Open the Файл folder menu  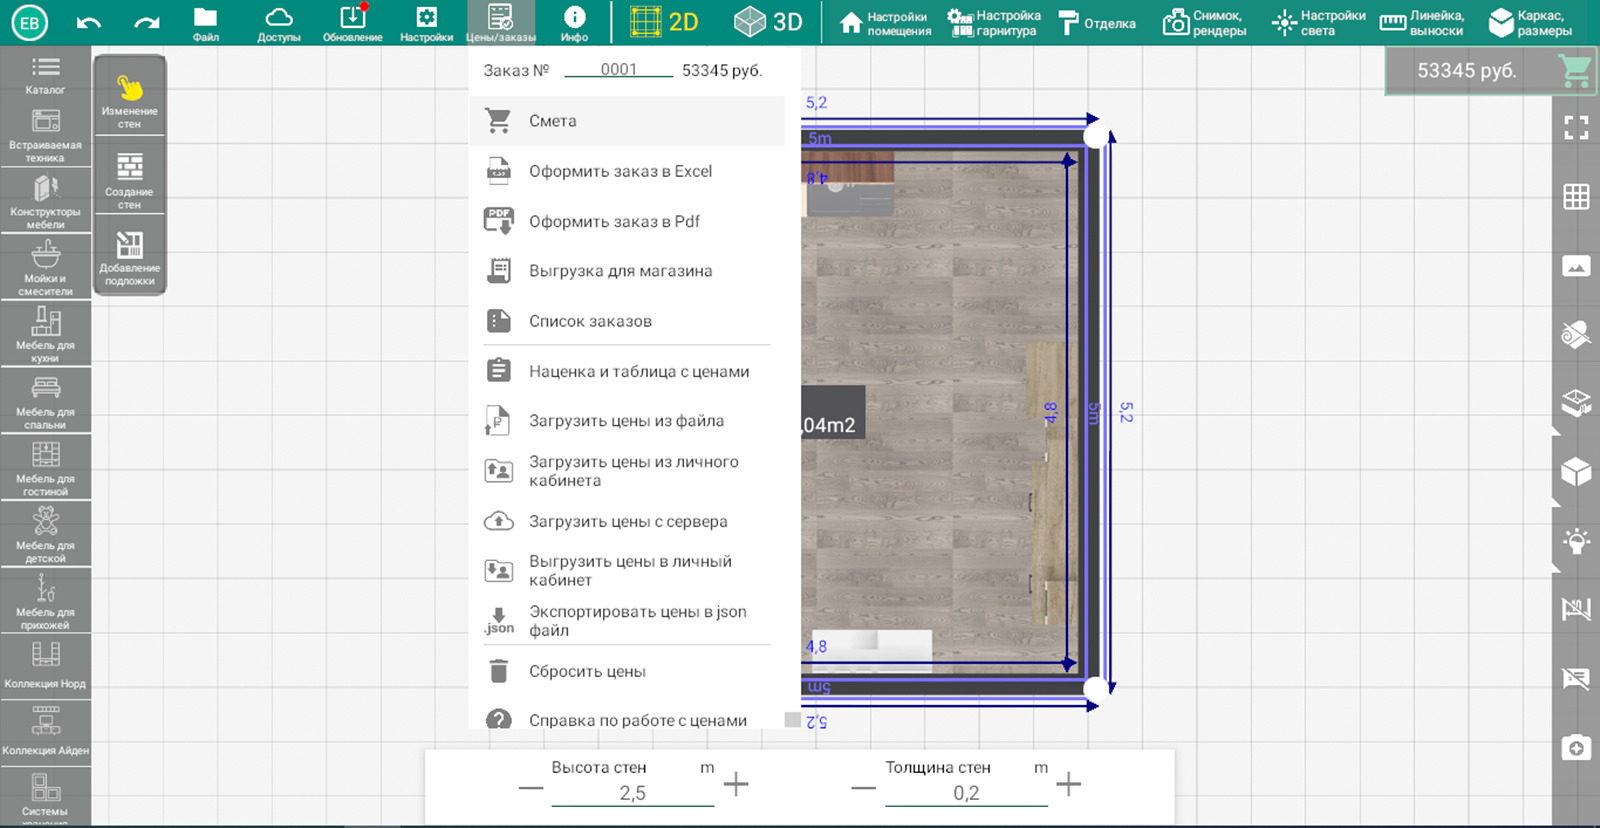click(205, 23)
